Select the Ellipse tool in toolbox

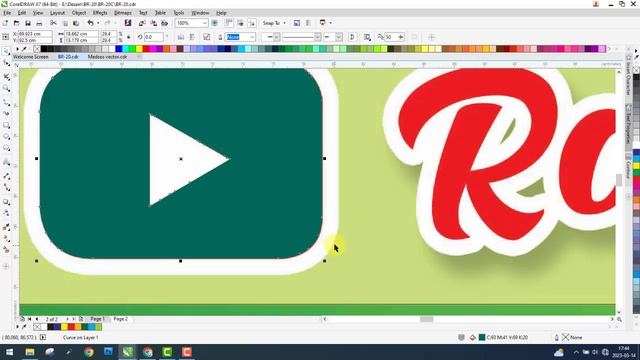point(6,136)
